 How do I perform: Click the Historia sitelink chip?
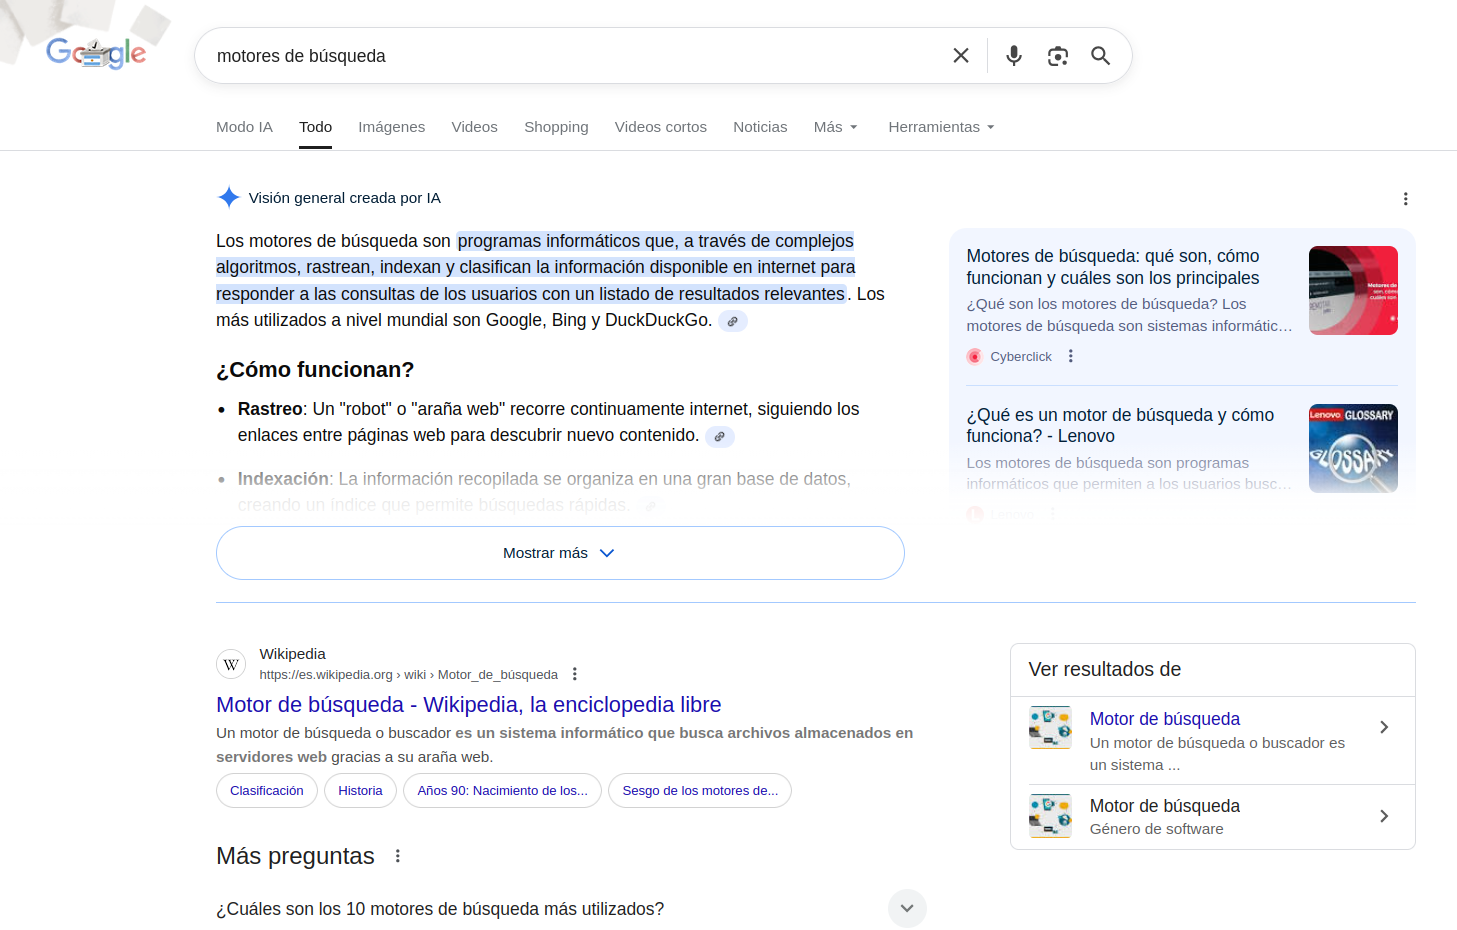tap(360, 790)
